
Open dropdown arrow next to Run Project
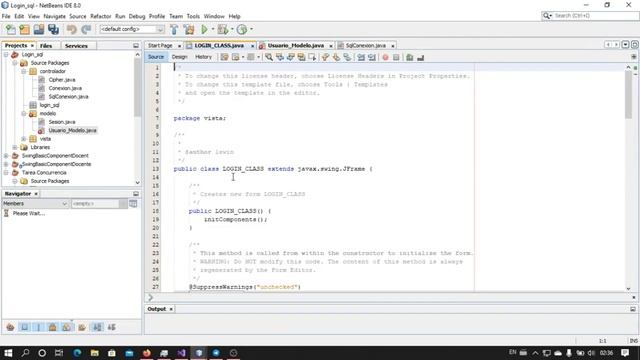click(213, 29)
